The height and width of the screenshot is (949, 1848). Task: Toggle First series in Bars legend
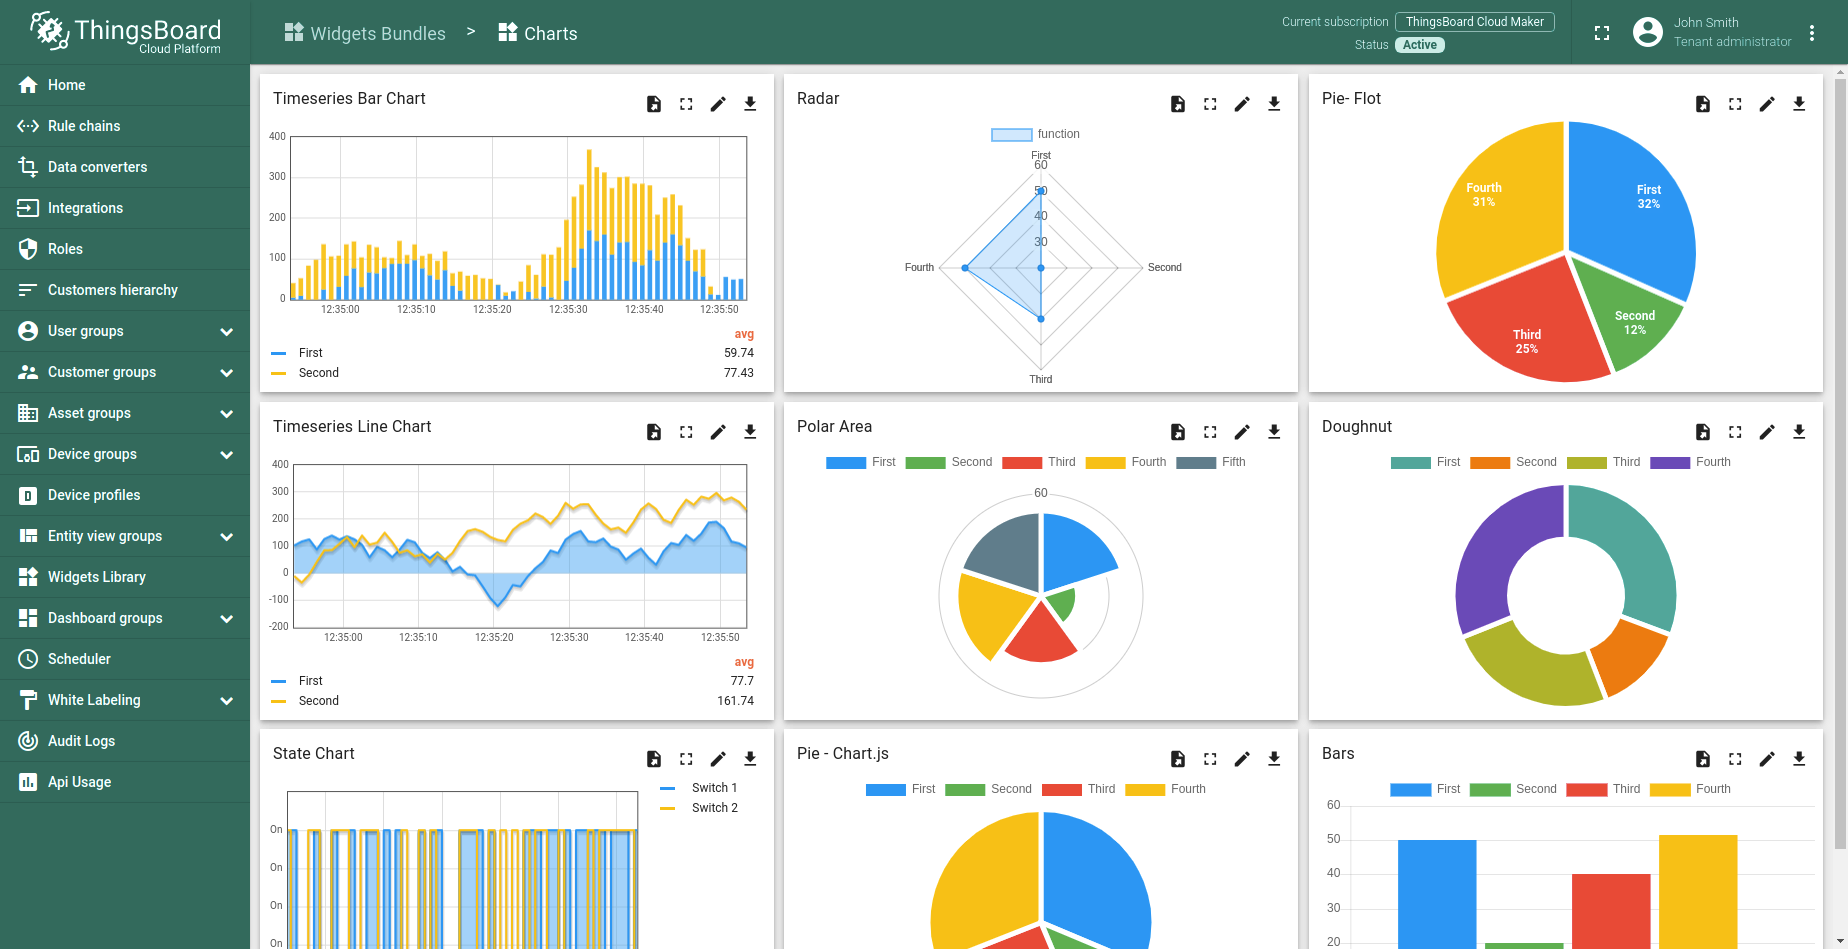pos(1425,789)
